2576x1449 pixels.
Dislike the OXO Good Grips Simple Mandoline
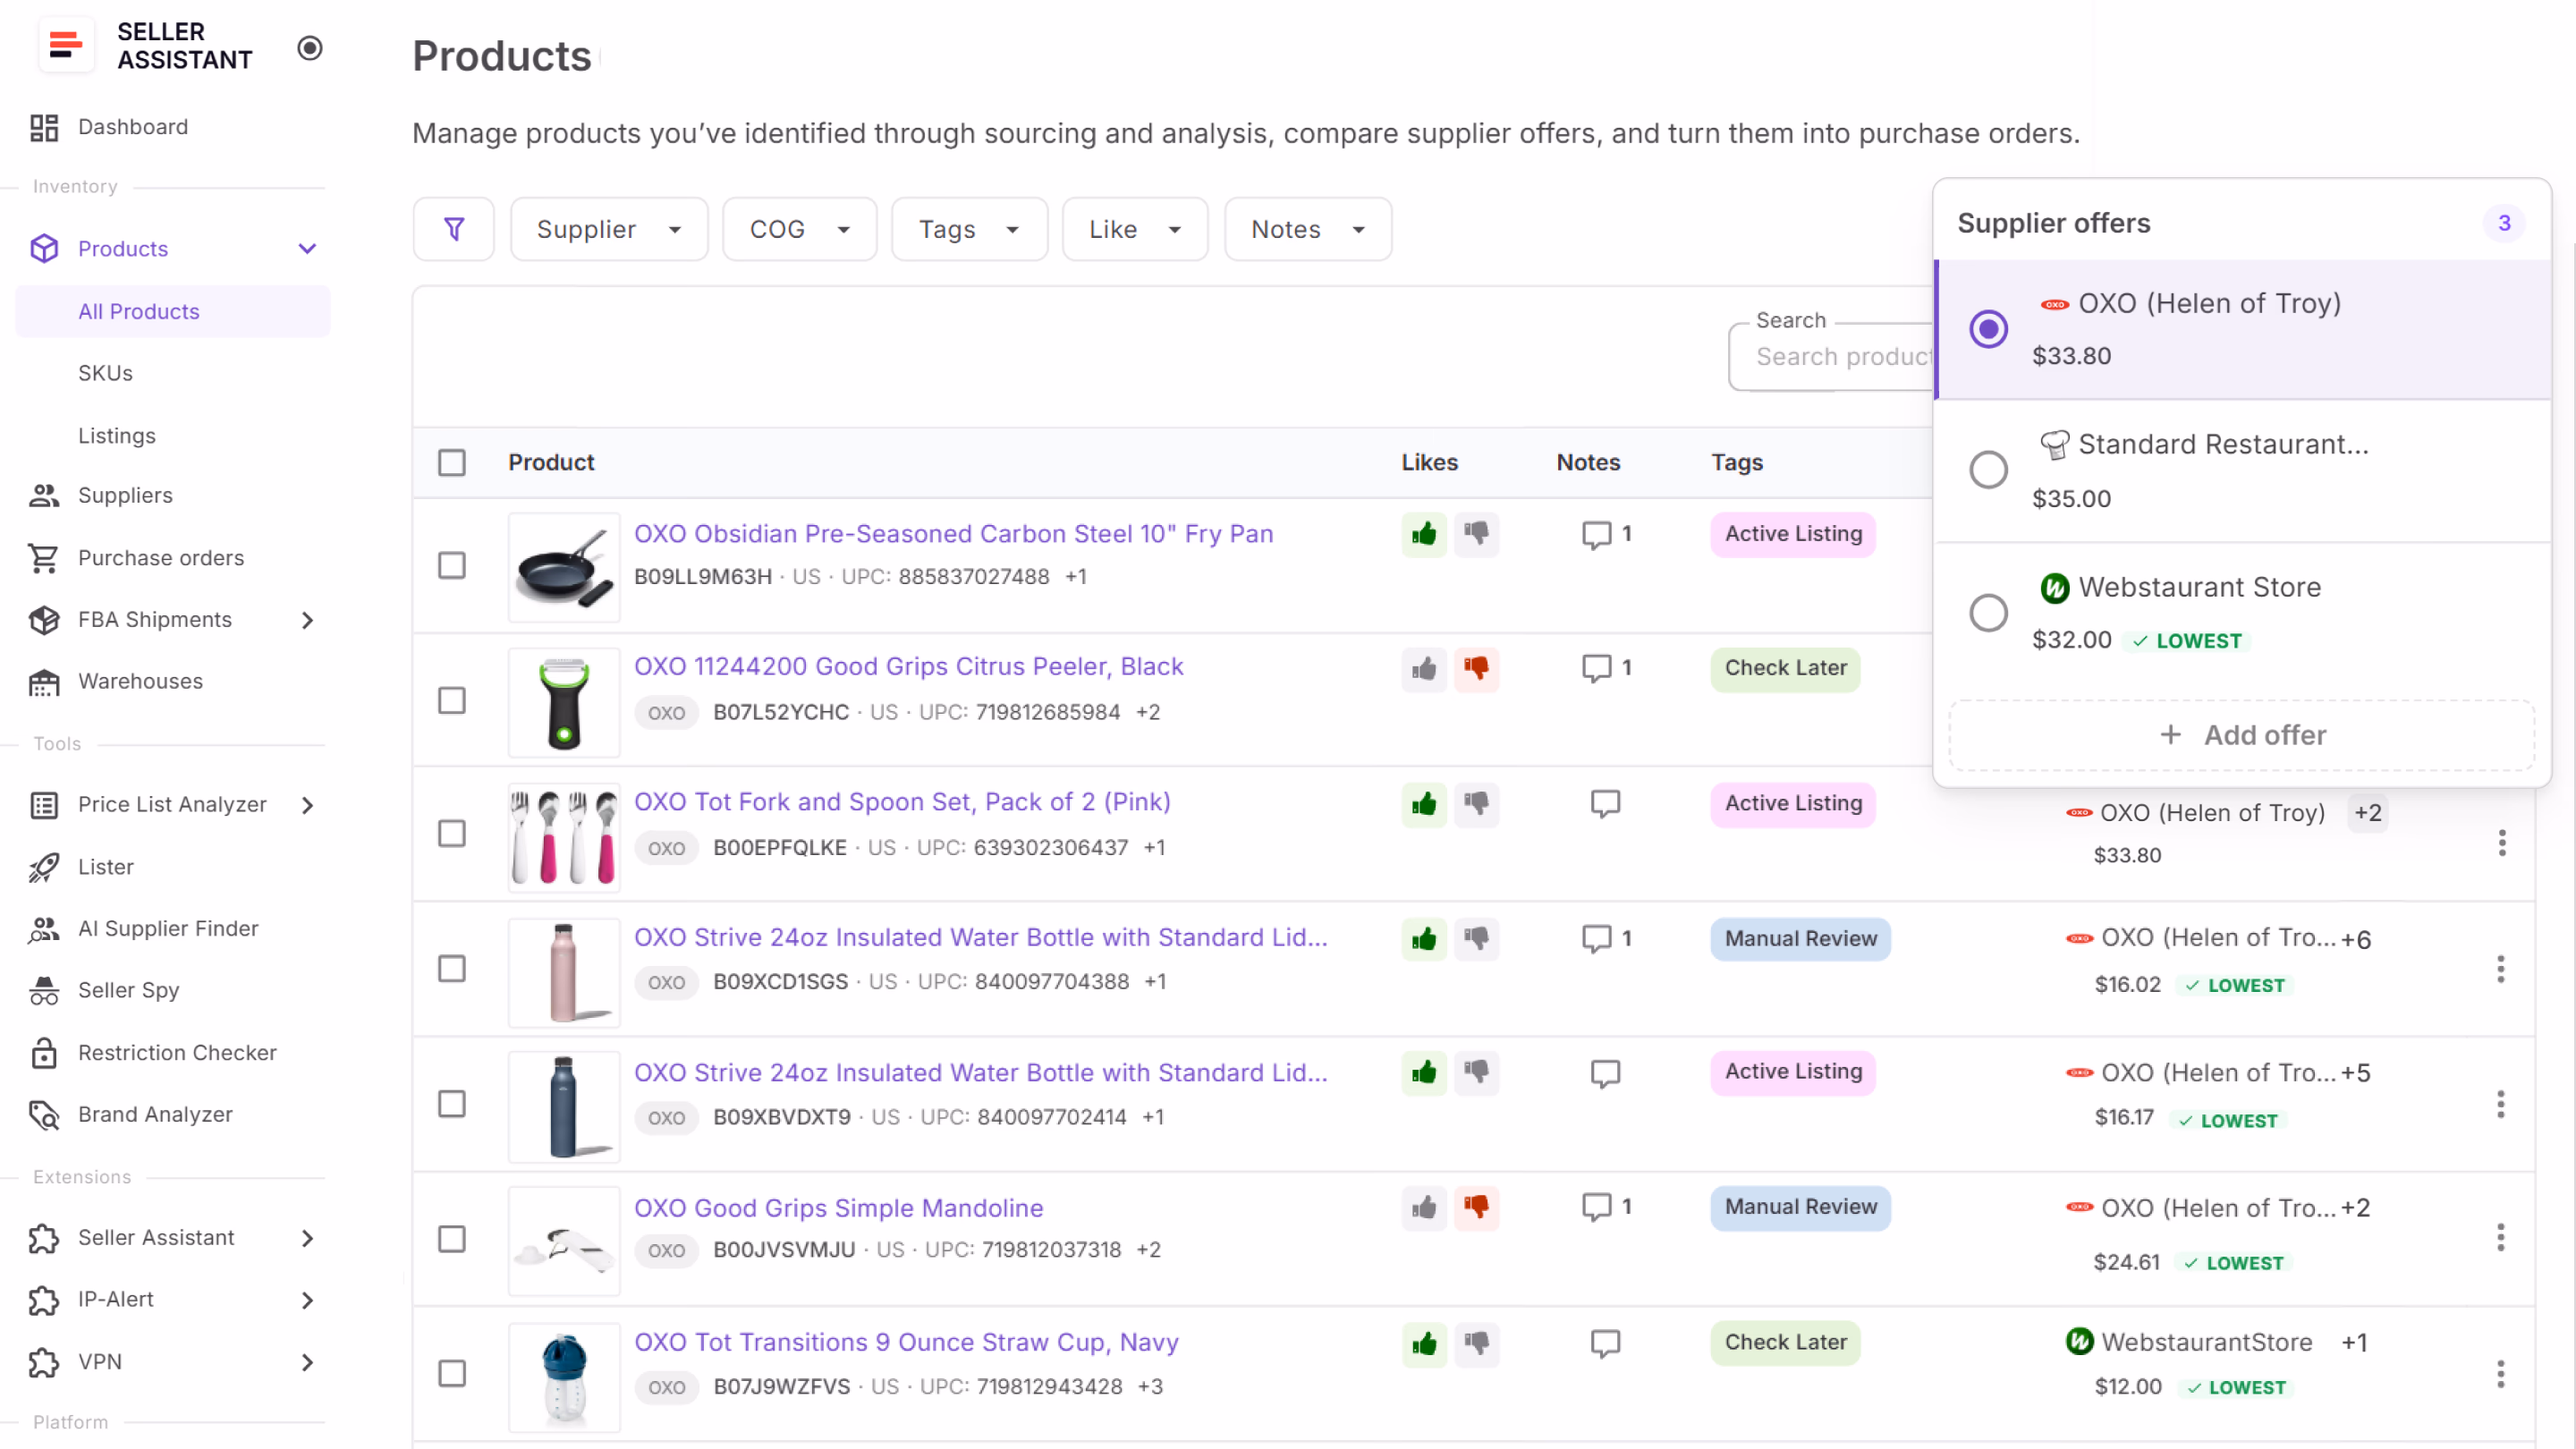[x=1476, y=1207]
